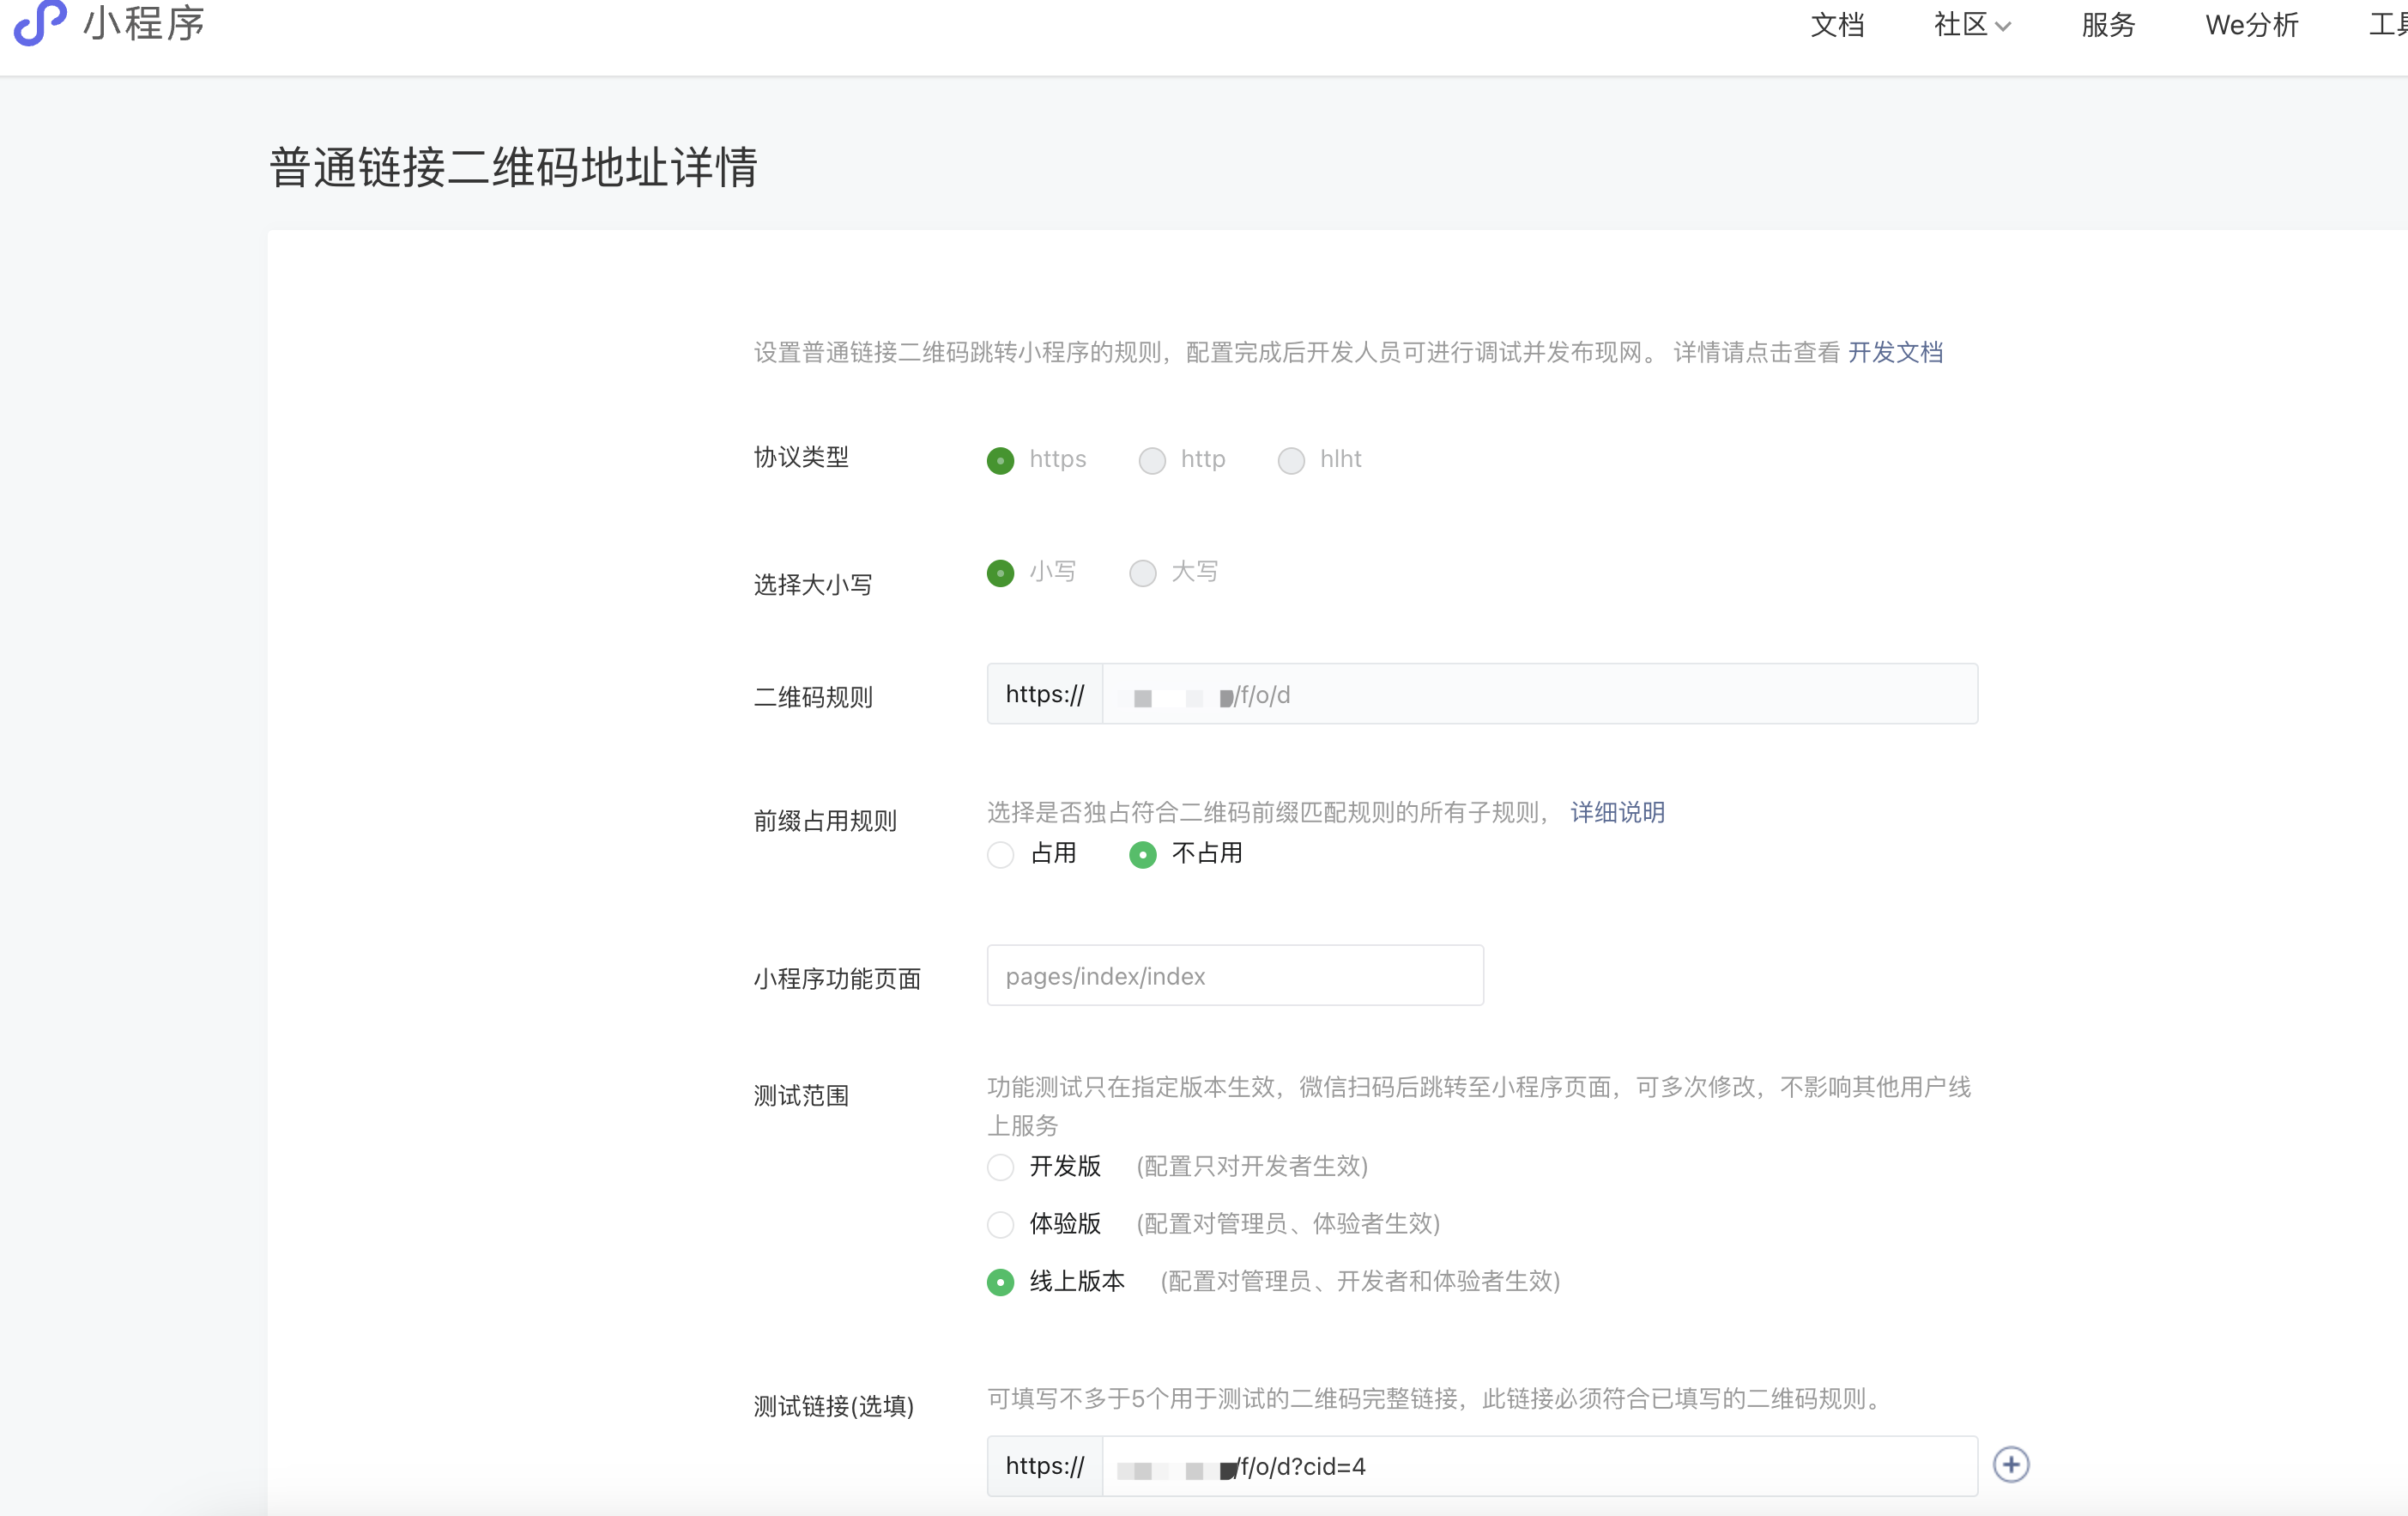Viewport: 2408px width, 1516px height.
Task: Click the (配置只对开发者生效) hint text
Action: tap(1252, 1166)
